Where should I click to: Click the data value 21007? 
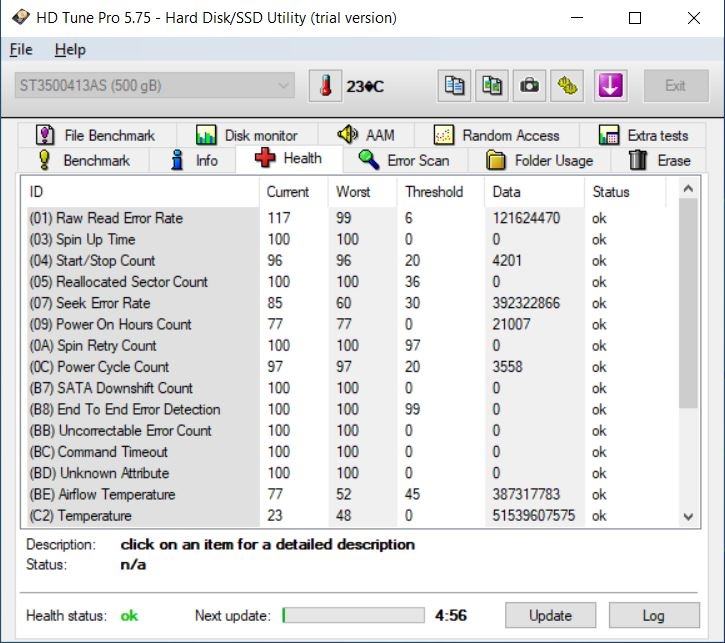point(511,324)
